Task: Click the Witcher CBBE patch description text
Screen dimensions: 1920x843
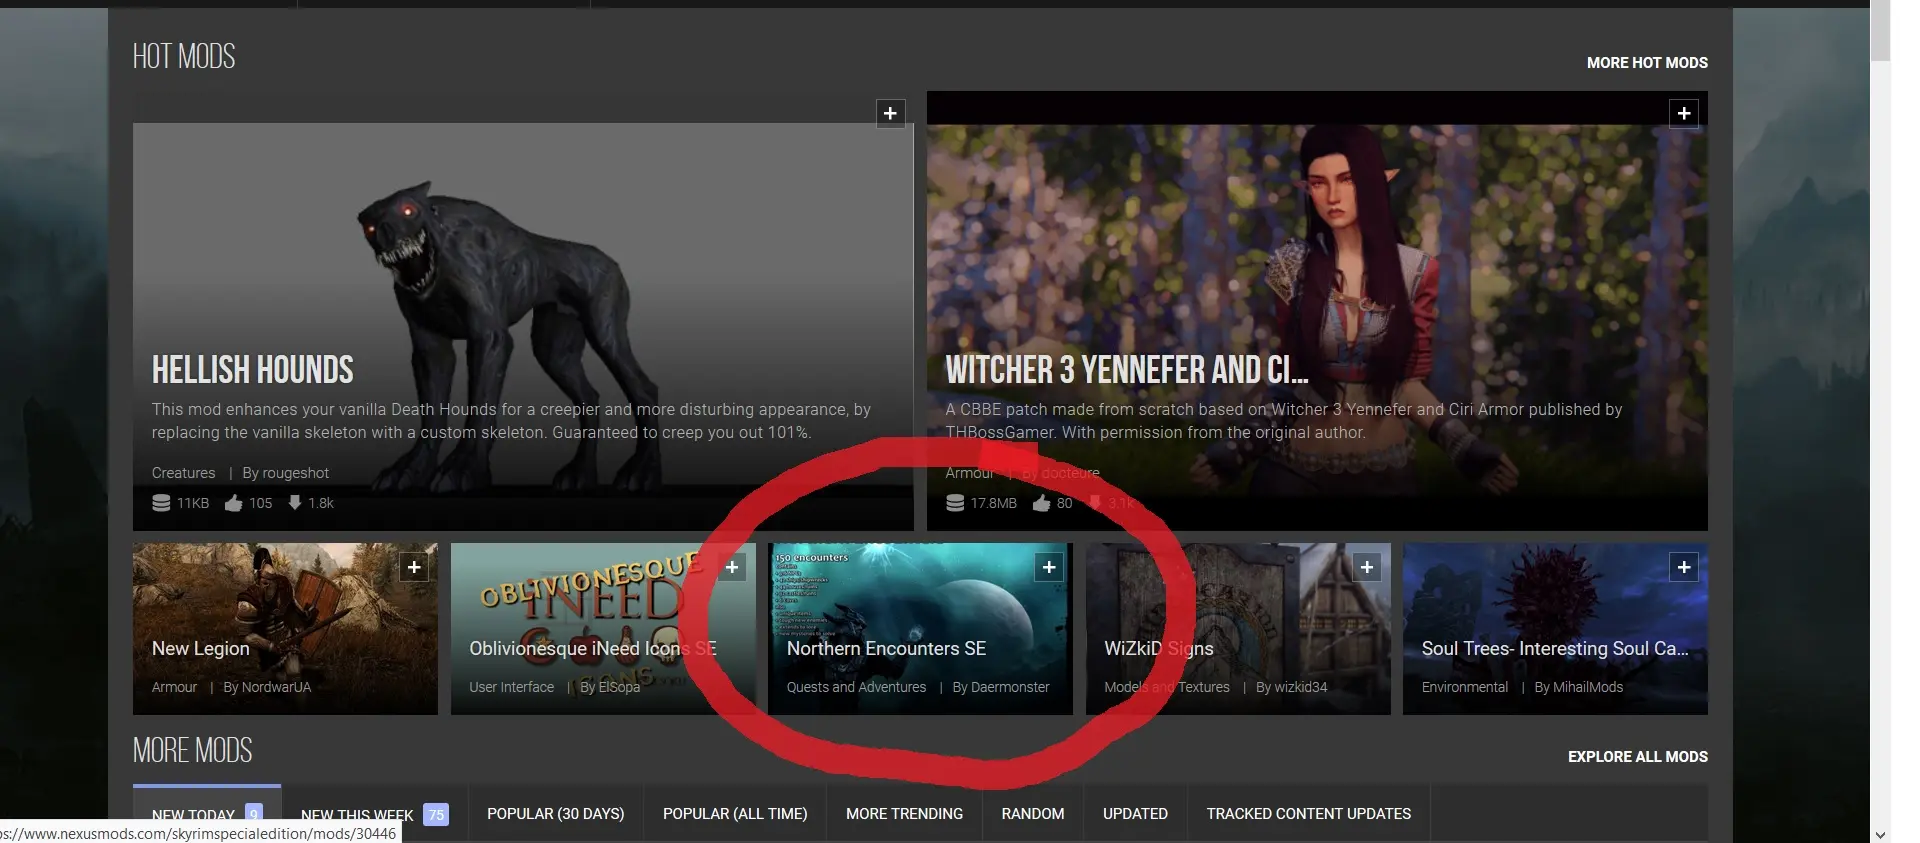Action: click(x=1284, y=421)
